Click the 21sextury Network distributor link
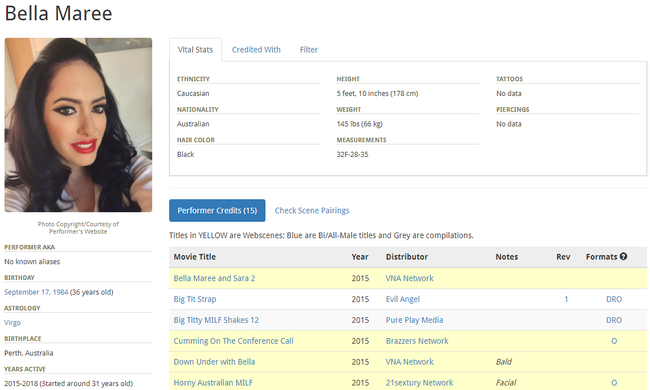This screenshot has width=650, height=390. click(x=420, y=383)
